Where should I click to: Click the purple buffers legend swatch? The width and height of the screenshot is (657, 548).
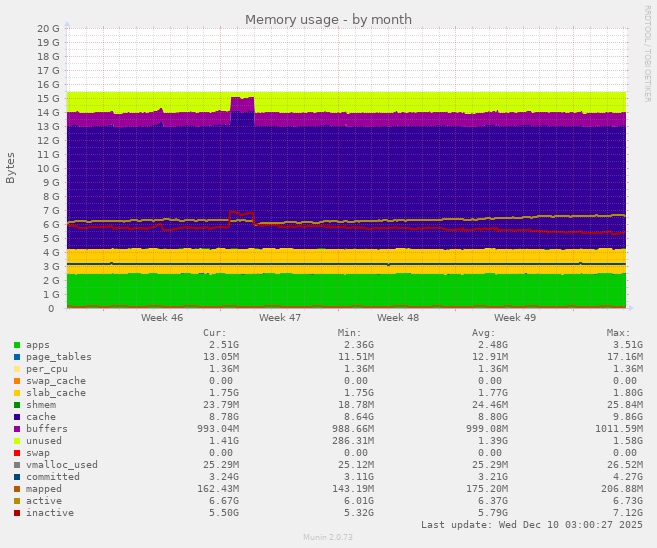17,429
